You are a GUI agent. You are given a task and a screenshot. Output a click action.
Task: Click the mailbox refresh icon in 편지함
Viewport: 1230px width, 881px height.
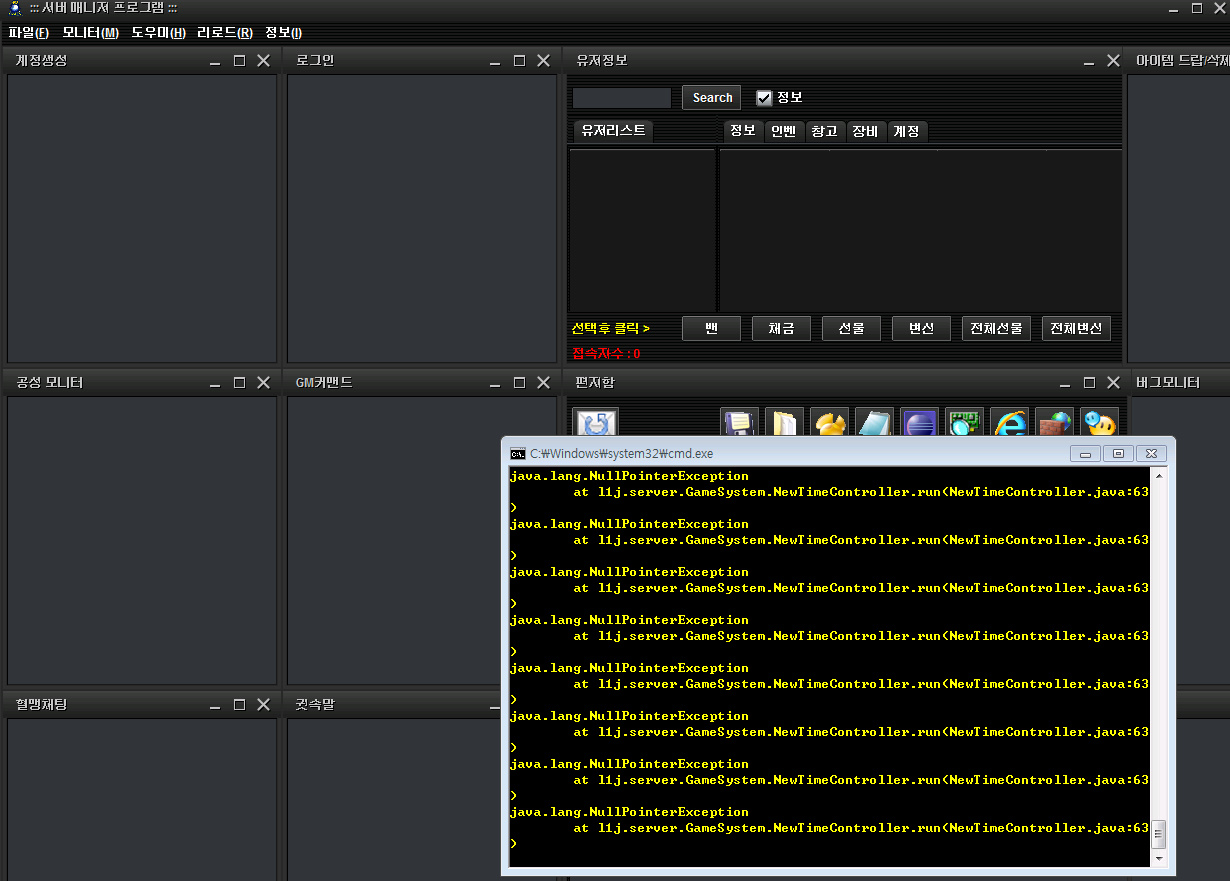[595, 423]
